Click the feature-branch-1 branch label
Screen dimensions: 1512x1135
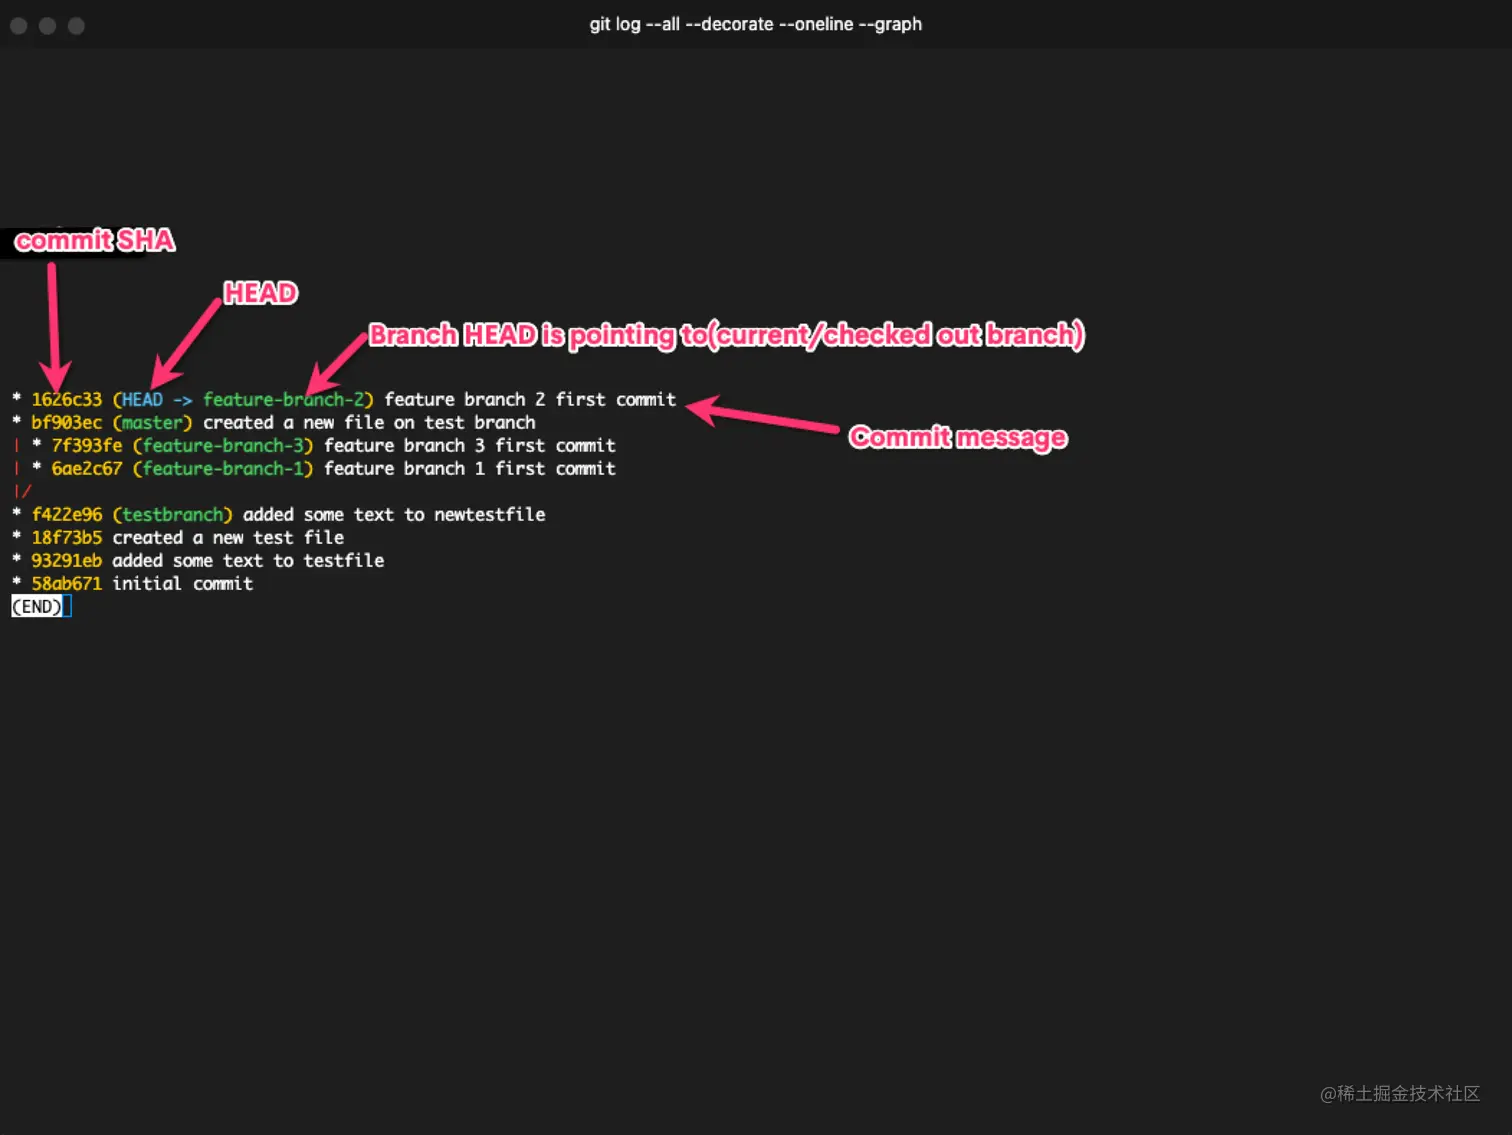(x=223, y=469)
